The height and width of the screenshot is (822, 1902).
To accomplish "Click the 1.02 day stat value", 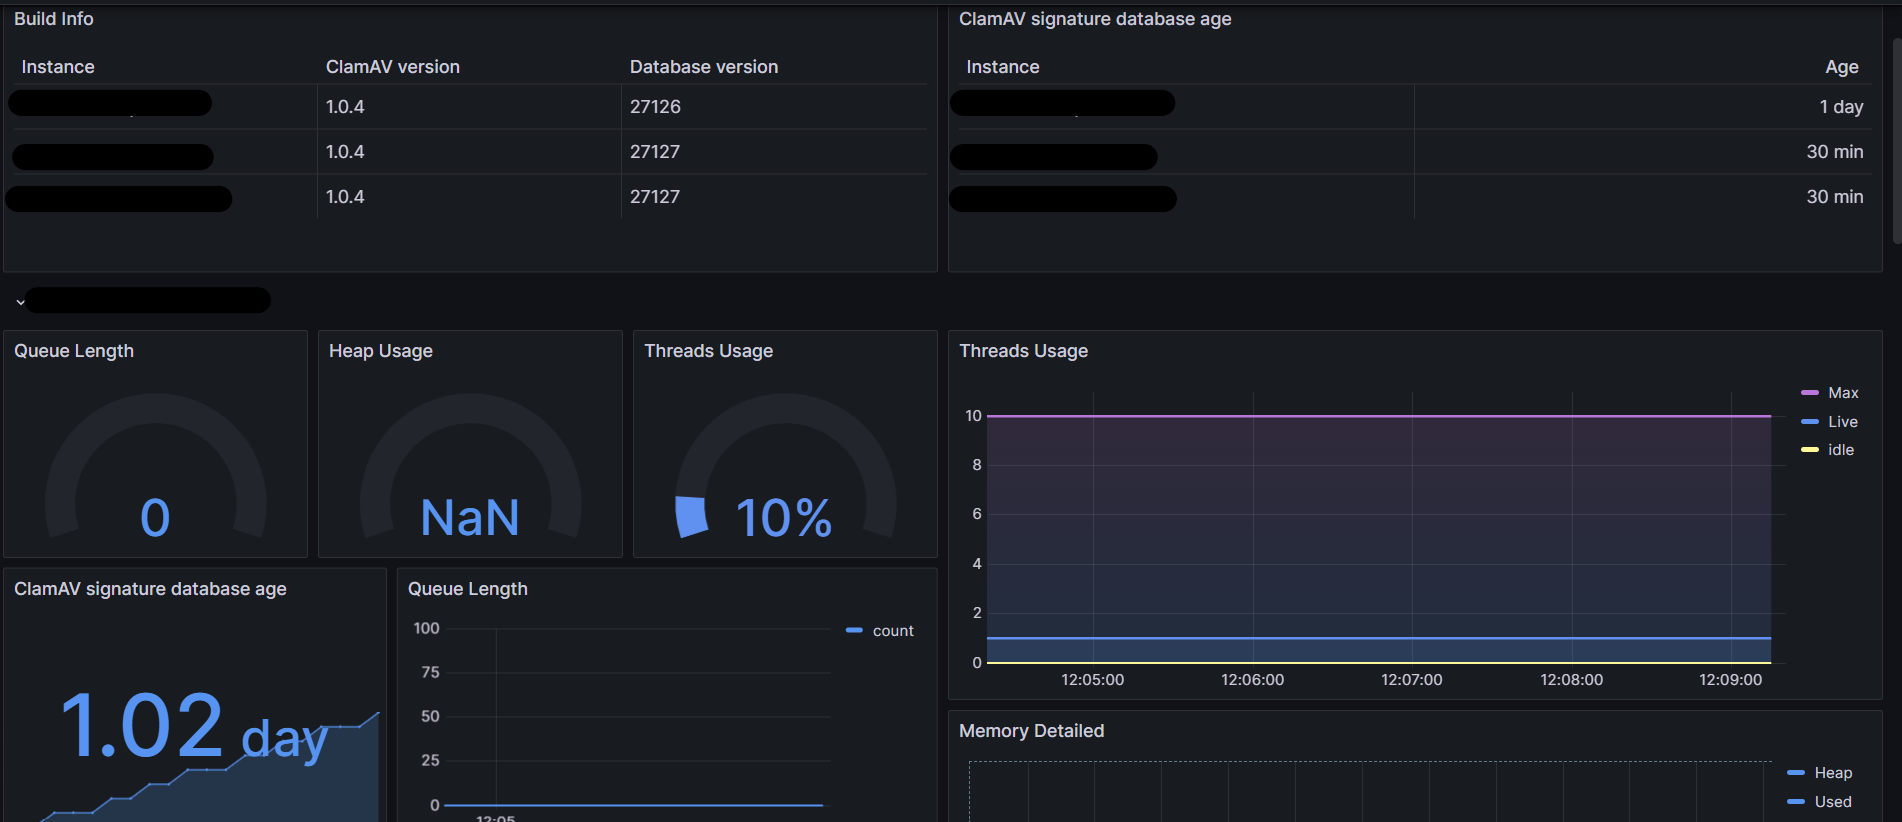I will tap(194, 727).
